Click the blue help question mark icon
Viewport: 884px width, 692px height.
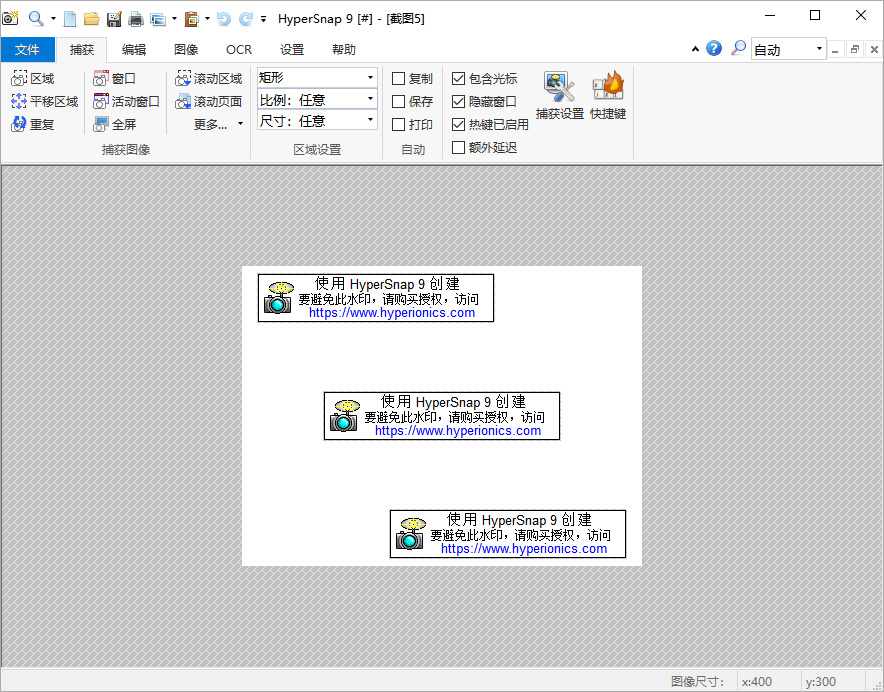click(x=714, y=49)
